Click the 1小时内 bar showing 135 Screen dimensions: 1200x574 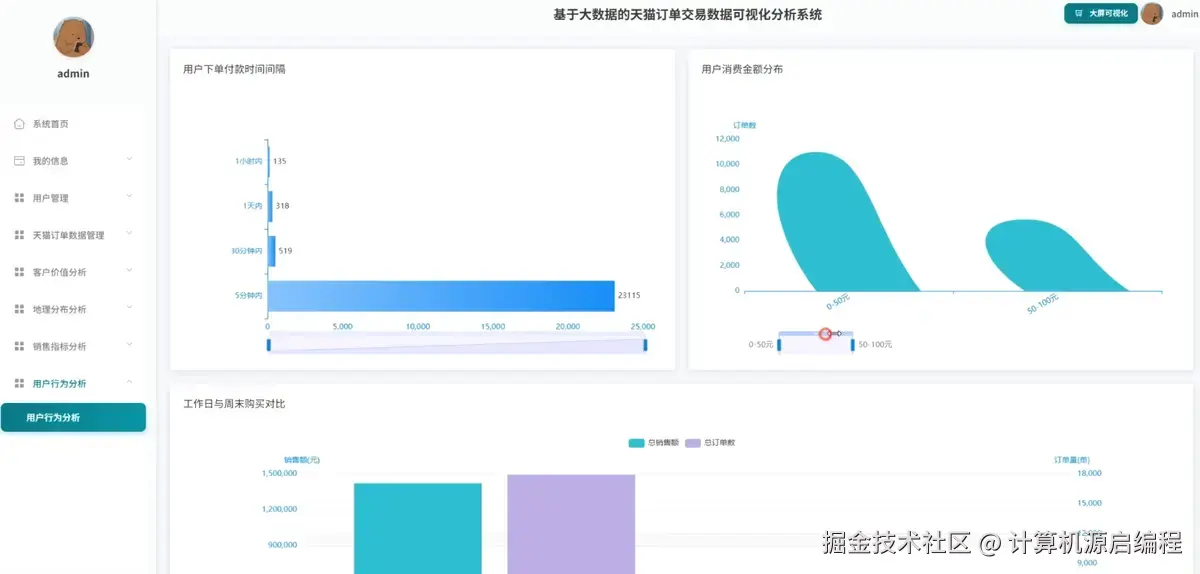(269, 161)
